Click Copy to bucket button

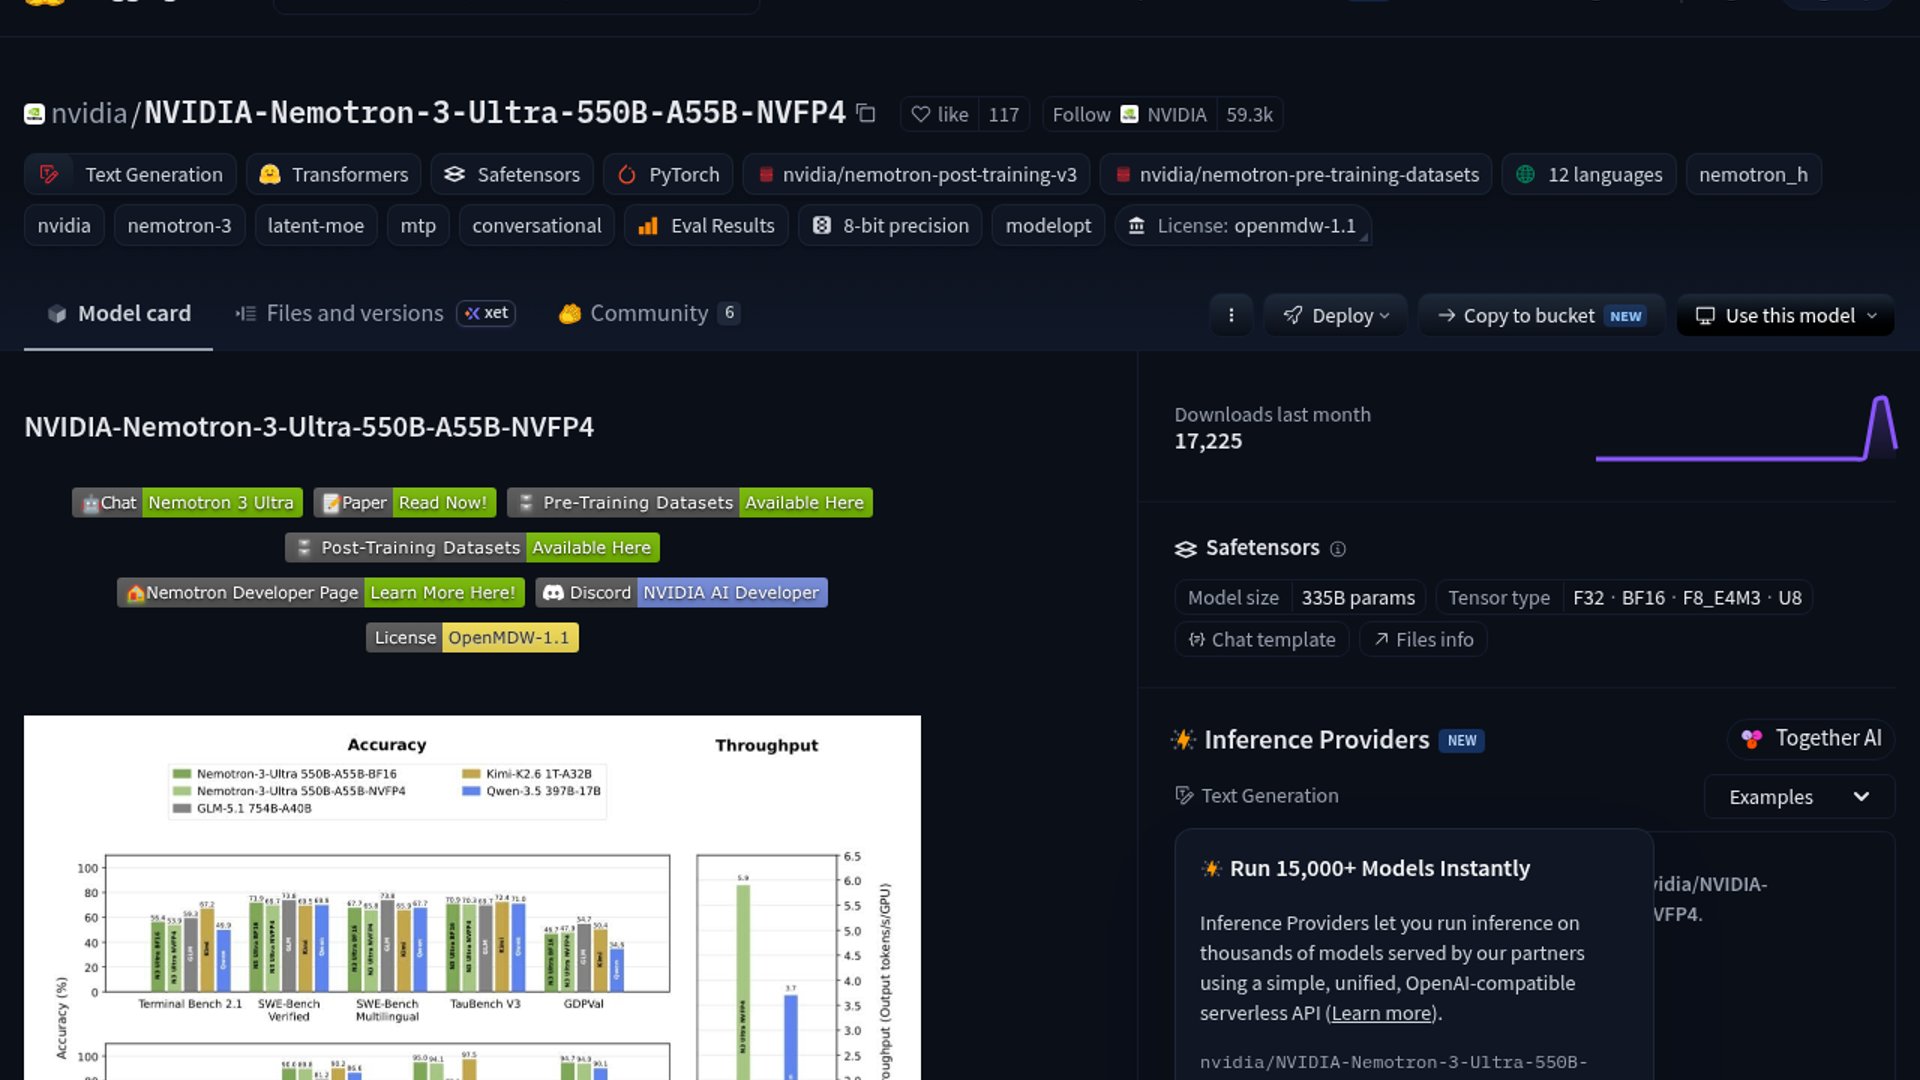[x=1541, y=316]
